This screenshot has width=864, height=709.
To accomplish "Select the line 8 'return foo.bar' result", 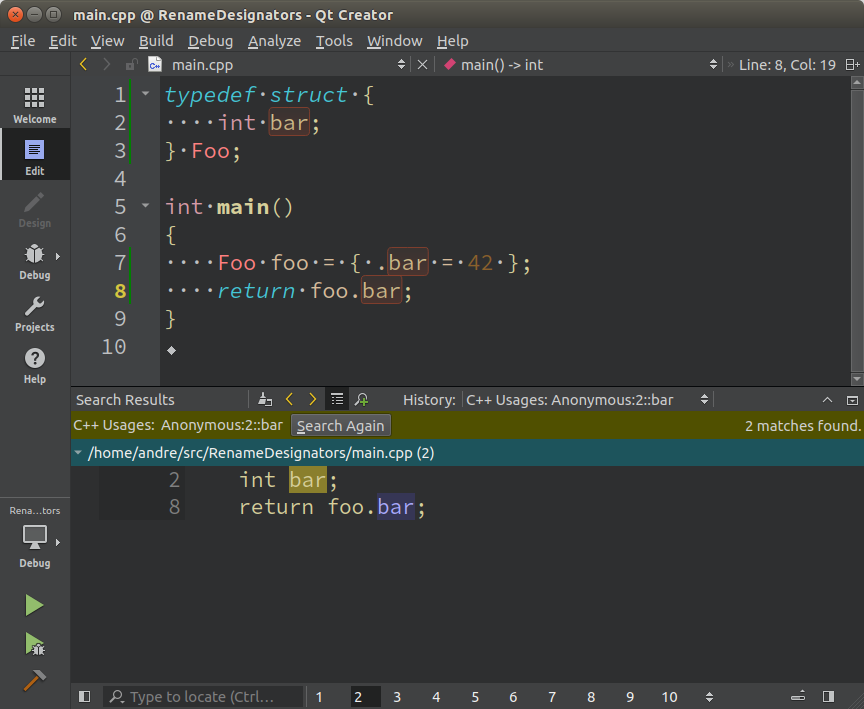I will 332,507.
